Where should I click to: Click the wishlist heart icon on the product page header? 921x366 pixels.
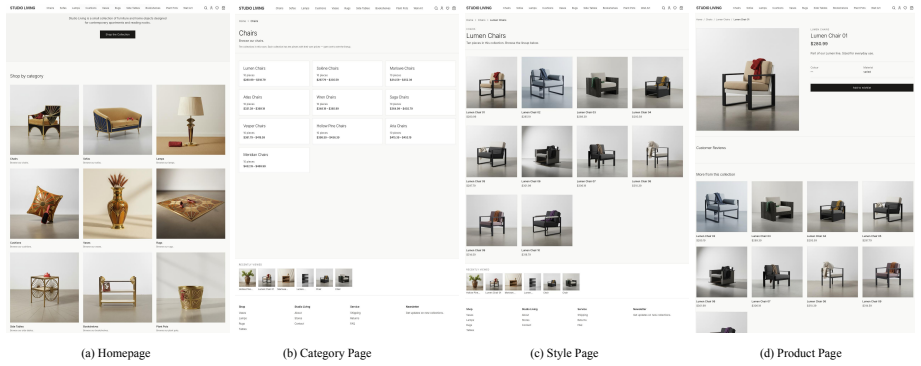[905, 8]
